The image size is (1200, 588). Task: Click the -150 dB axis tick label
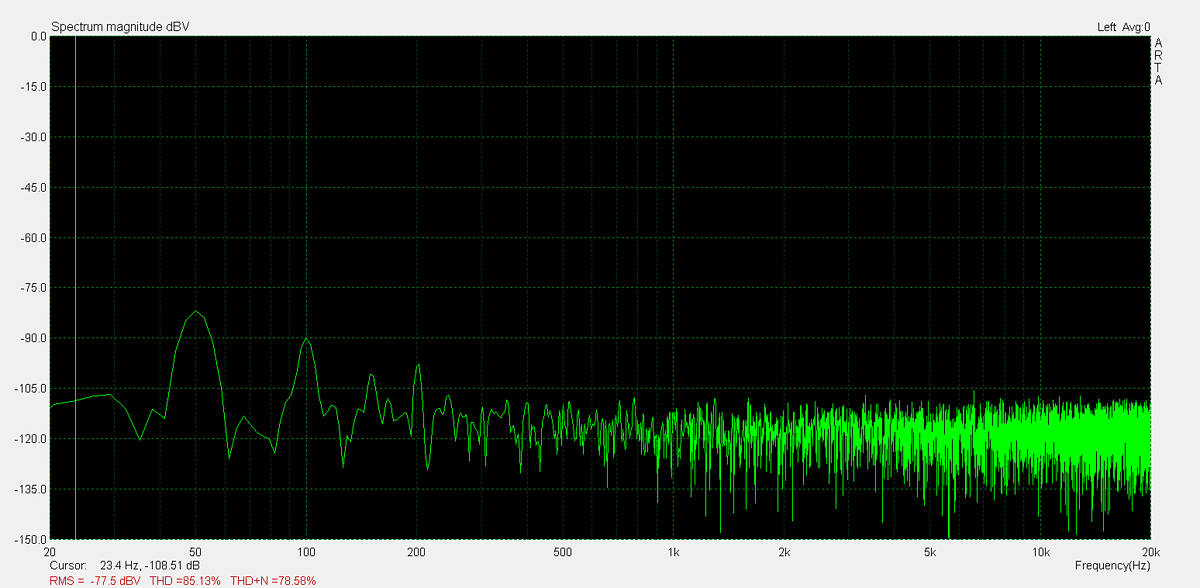point(34,539)
